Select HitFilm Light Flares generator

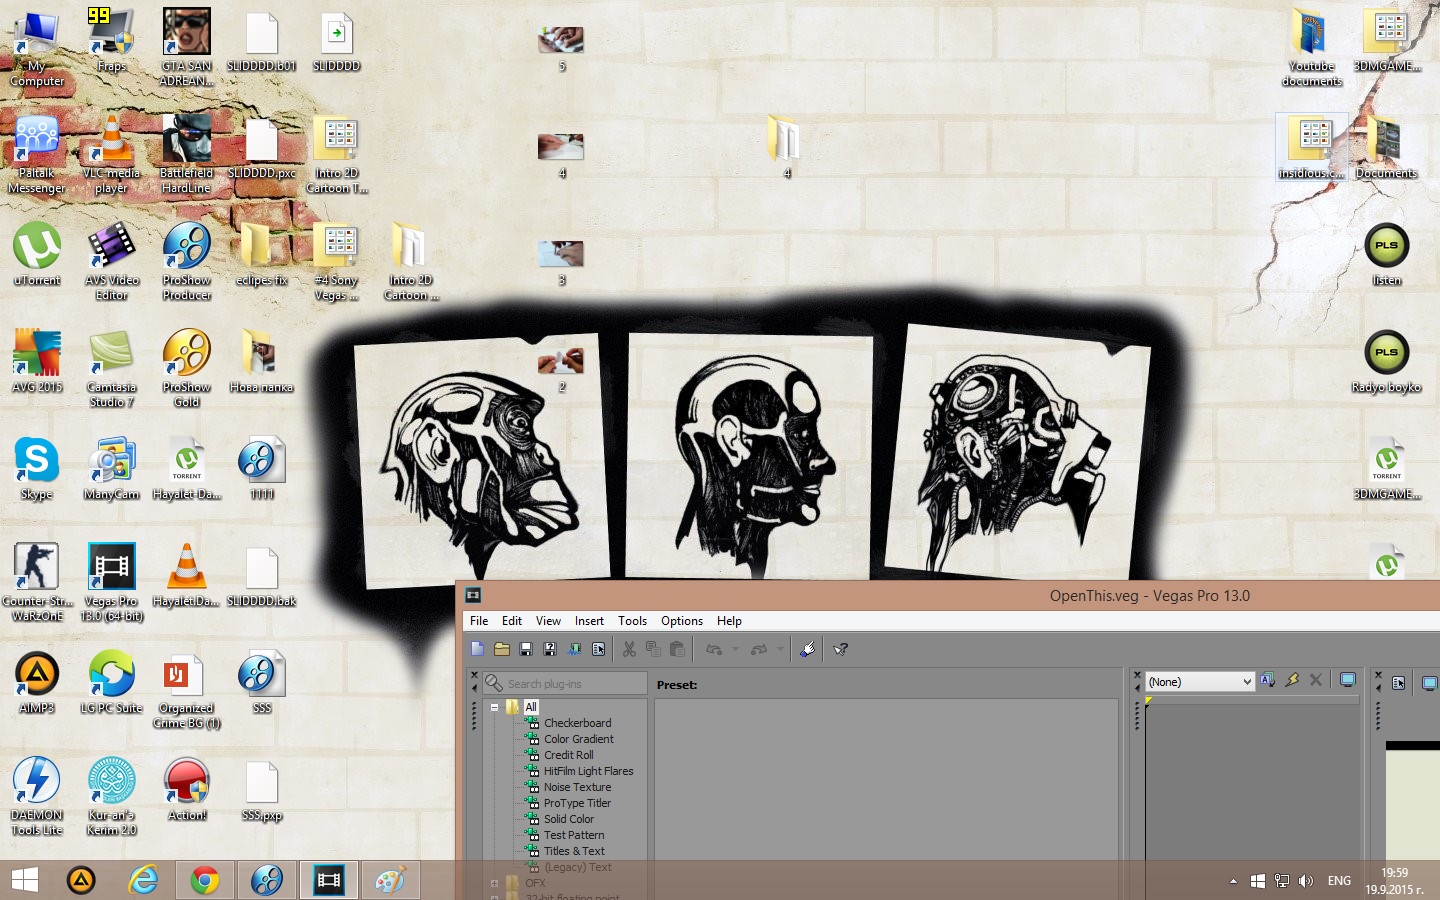coord(588,771)
